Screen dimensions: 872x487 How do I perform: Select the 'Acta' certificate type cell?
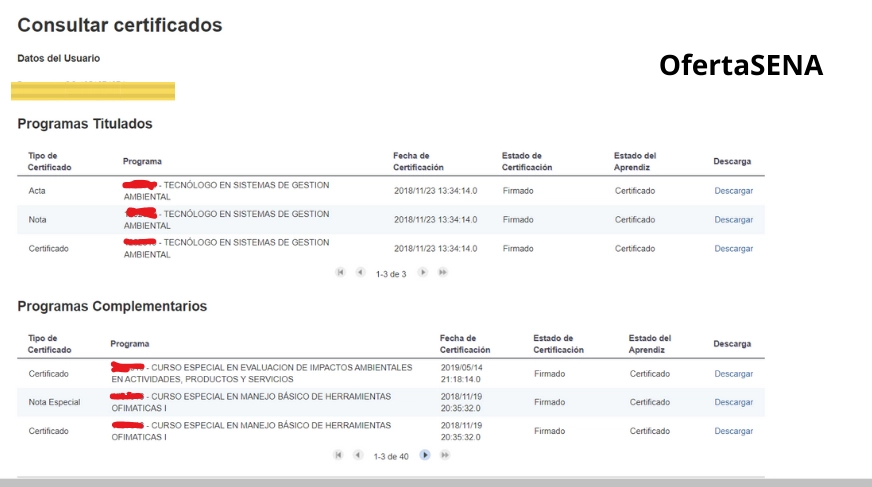coord(37,191)
